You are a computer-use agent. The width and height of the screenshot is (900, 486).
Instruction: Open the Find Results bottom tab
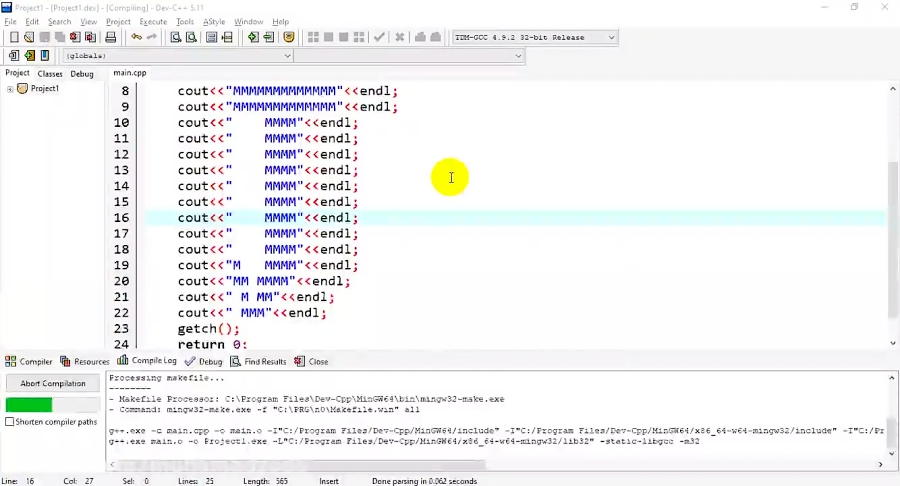258,361
